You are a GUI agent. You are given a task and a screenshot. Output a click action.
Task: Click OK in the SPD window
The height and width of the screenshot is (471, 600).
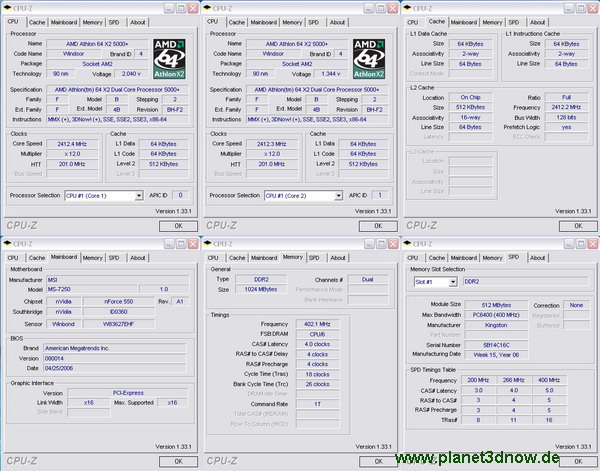click(x=578, y=461)
